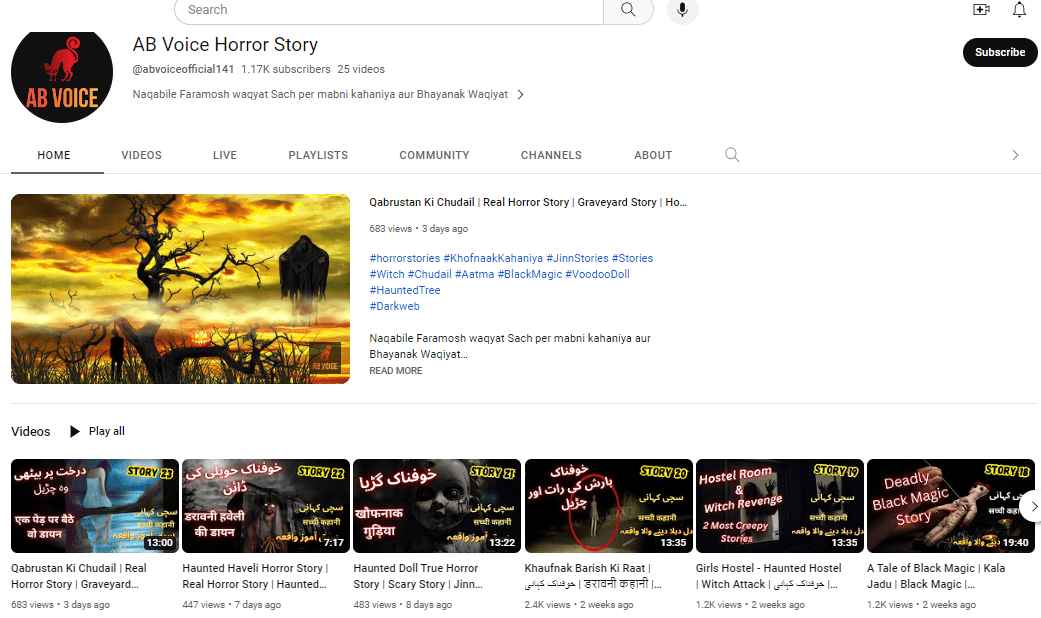Open featured video title Qabrustan Ki Chudail
This screenshot has height=618, width=1041.
[528, 202]
